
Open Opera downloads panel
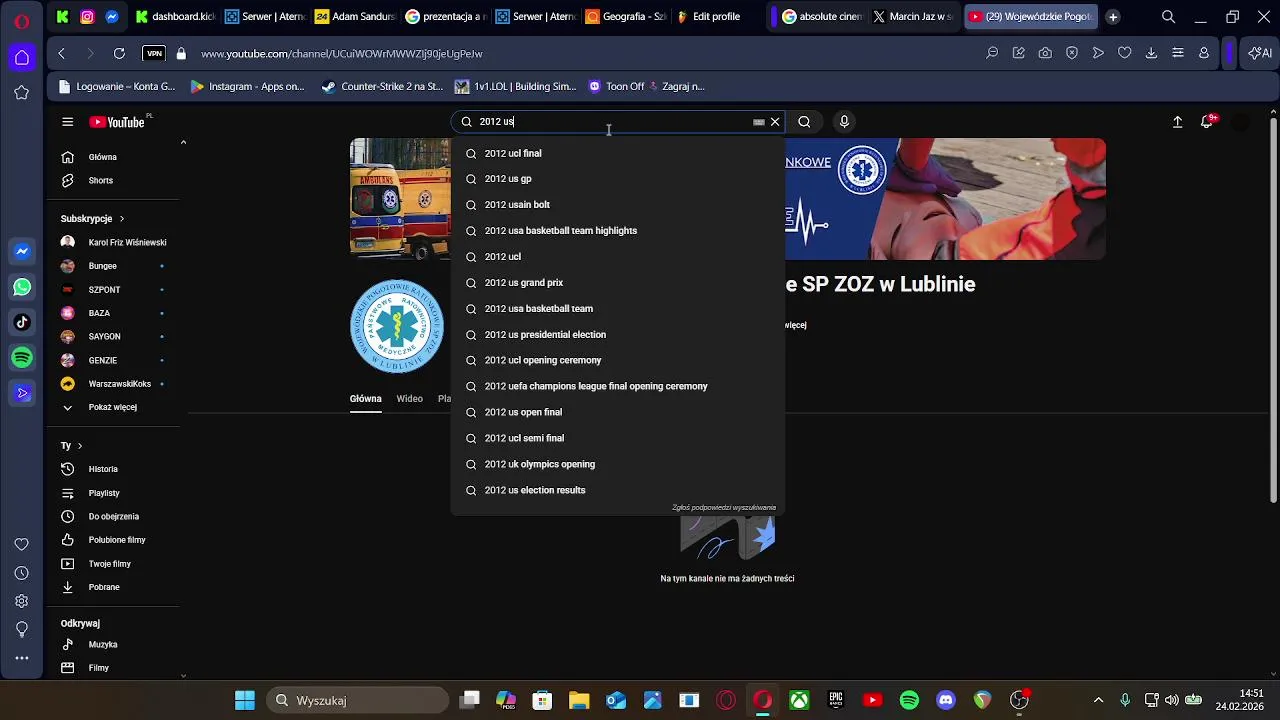[1151, 53]
